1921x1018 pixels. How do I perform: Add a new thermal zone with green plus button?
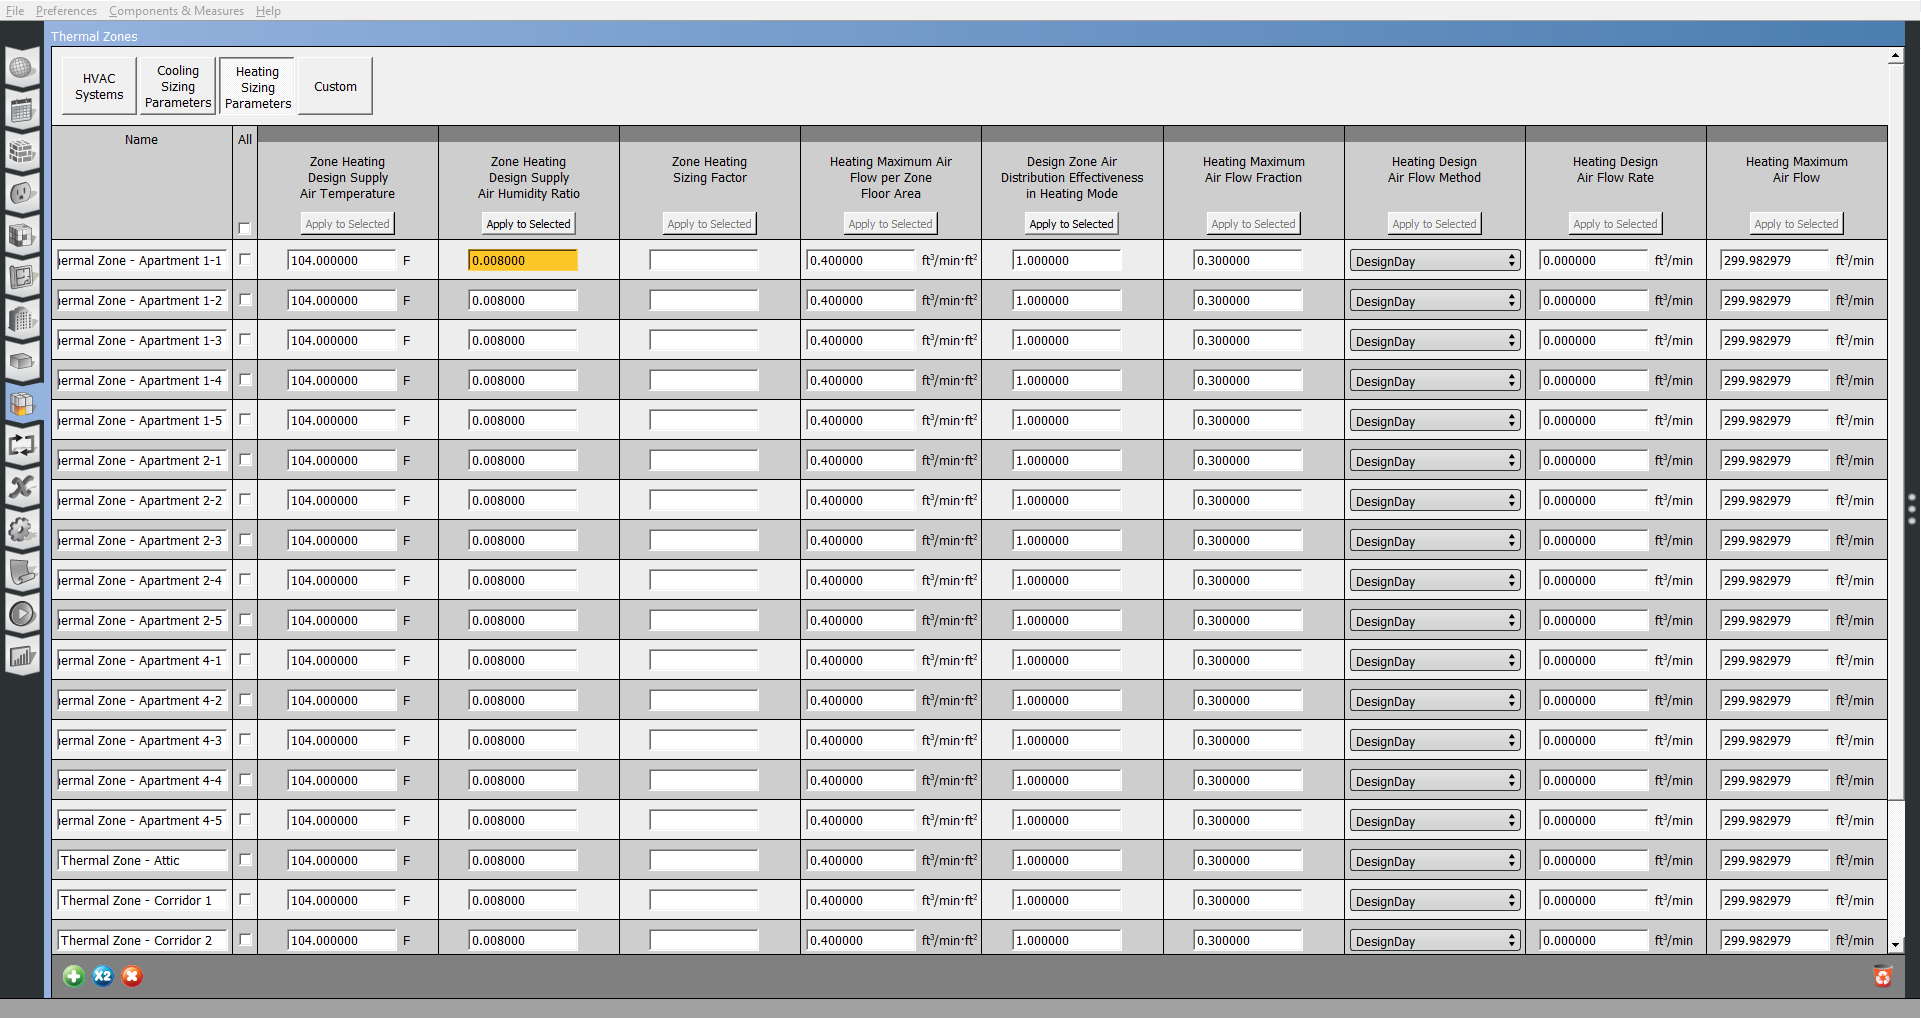[x=73, y=976]
